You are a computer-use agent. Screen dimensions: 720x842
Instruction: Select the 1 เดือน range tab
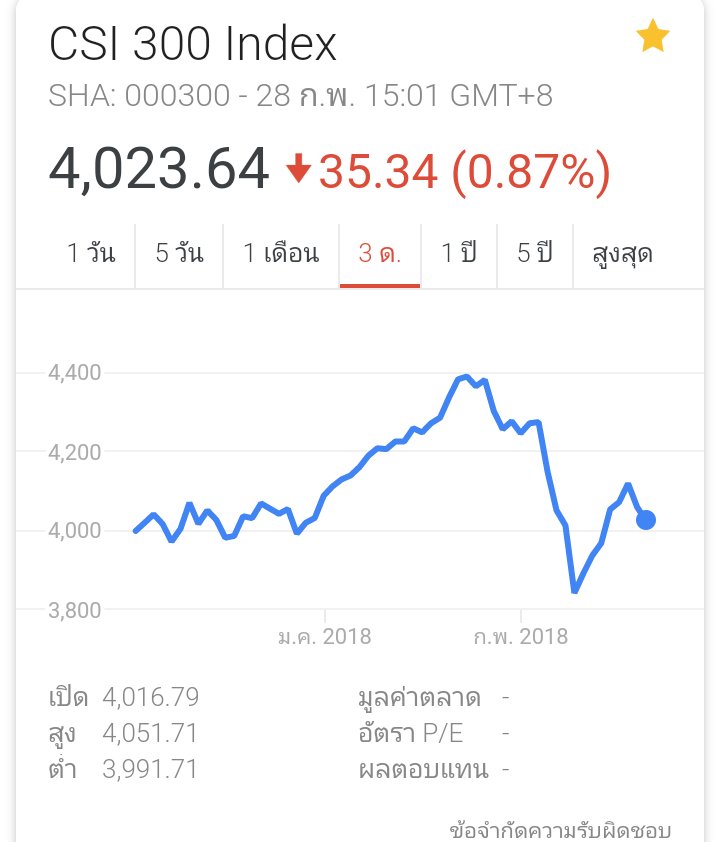pyautogui.click(x=281, y=253)
